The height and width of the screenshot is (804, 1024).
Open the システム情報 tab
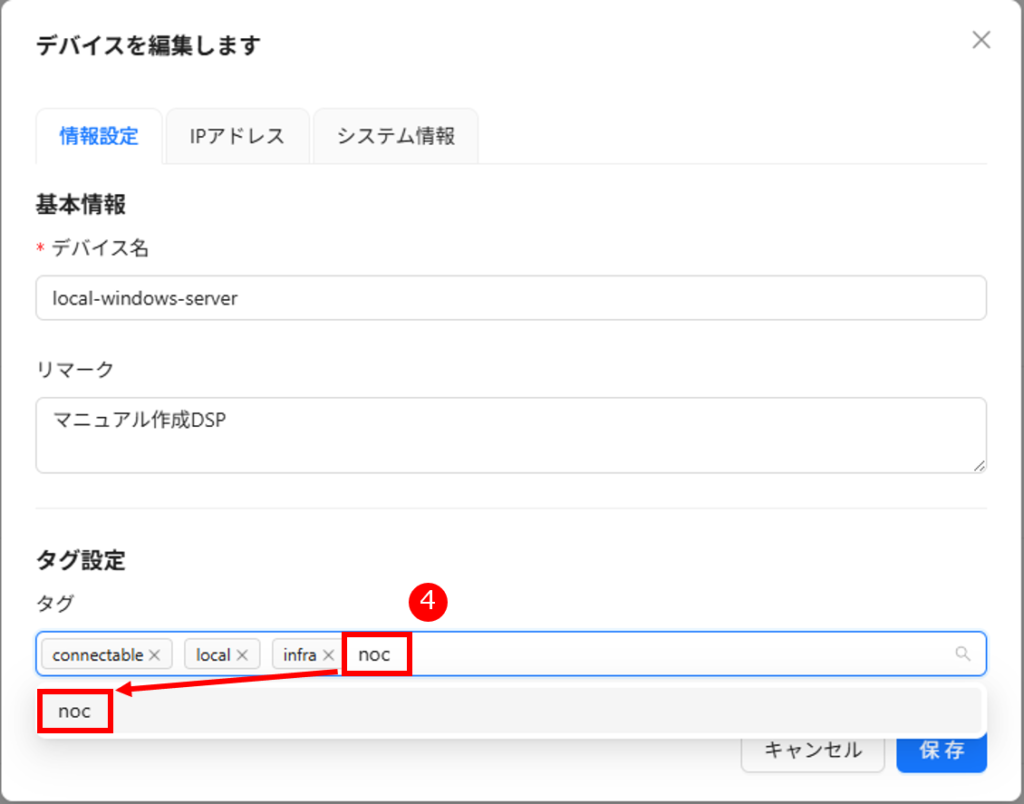point(395,137)
